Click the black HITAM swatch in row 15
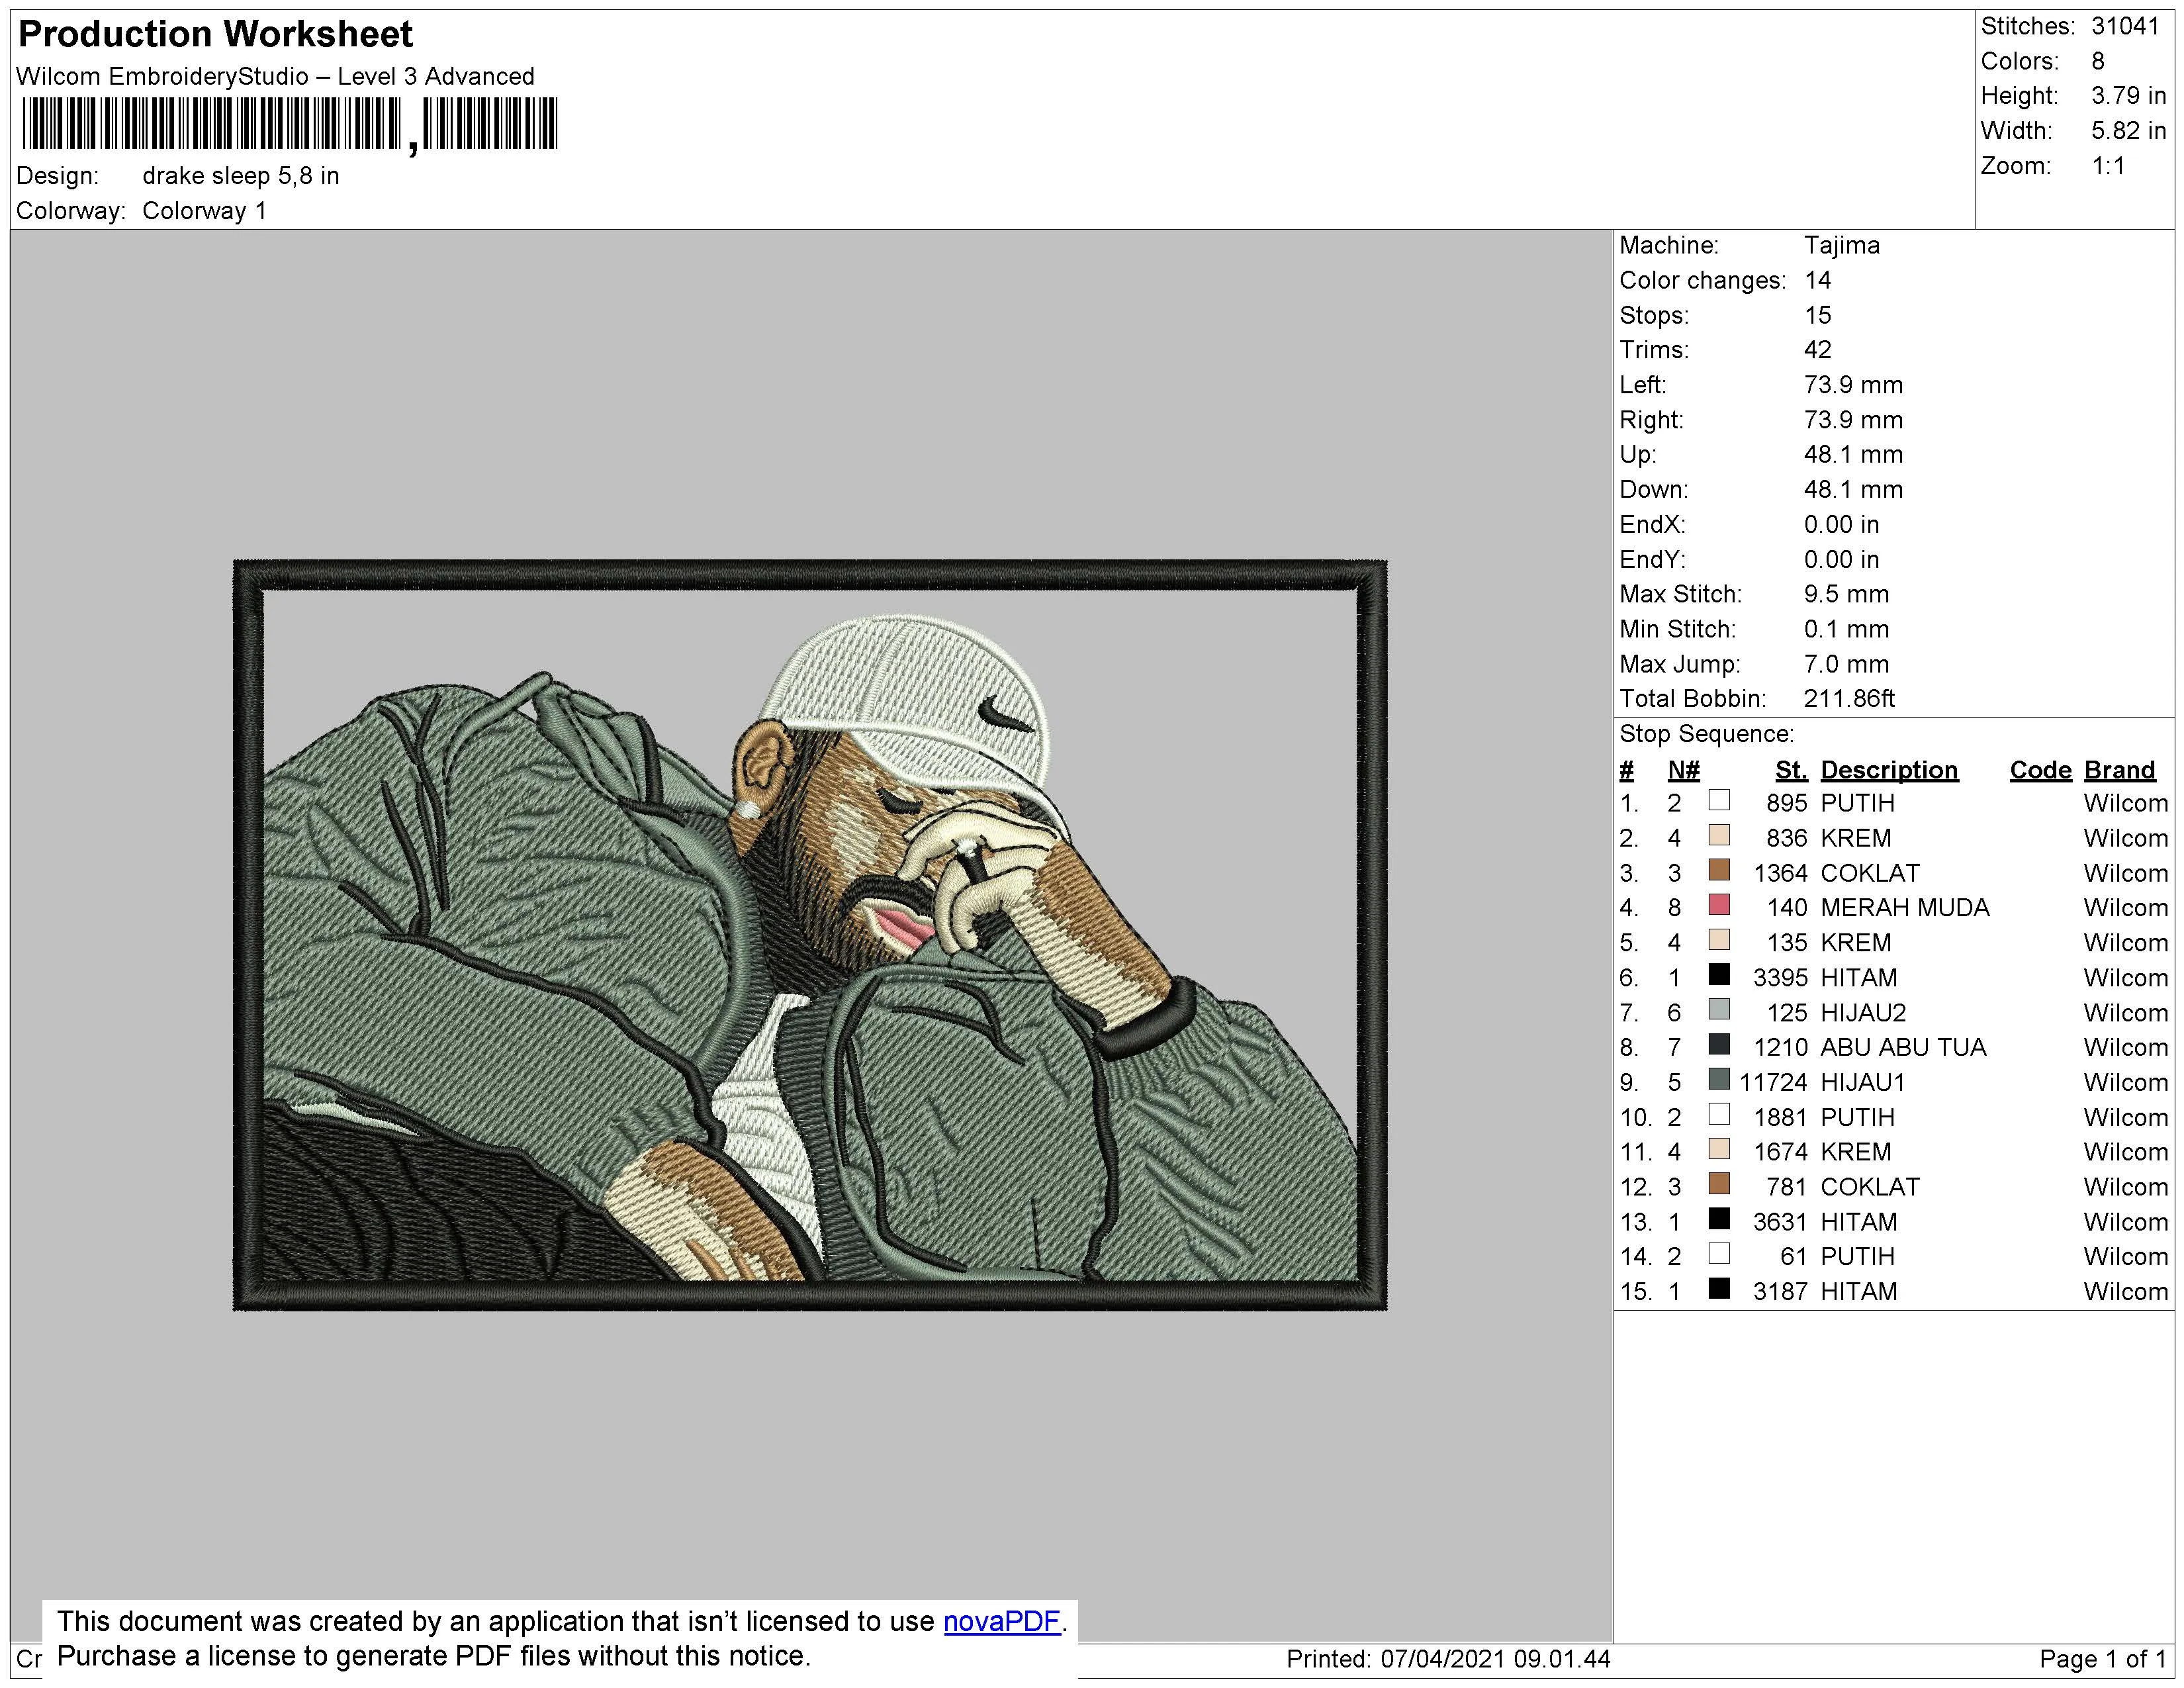 coord(1719,1288)
